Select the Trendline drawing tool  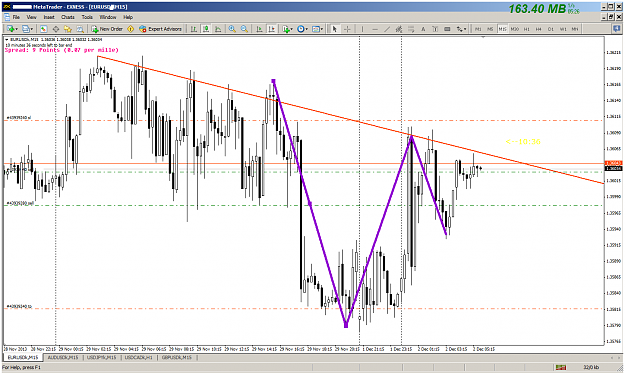pos(387,29)
